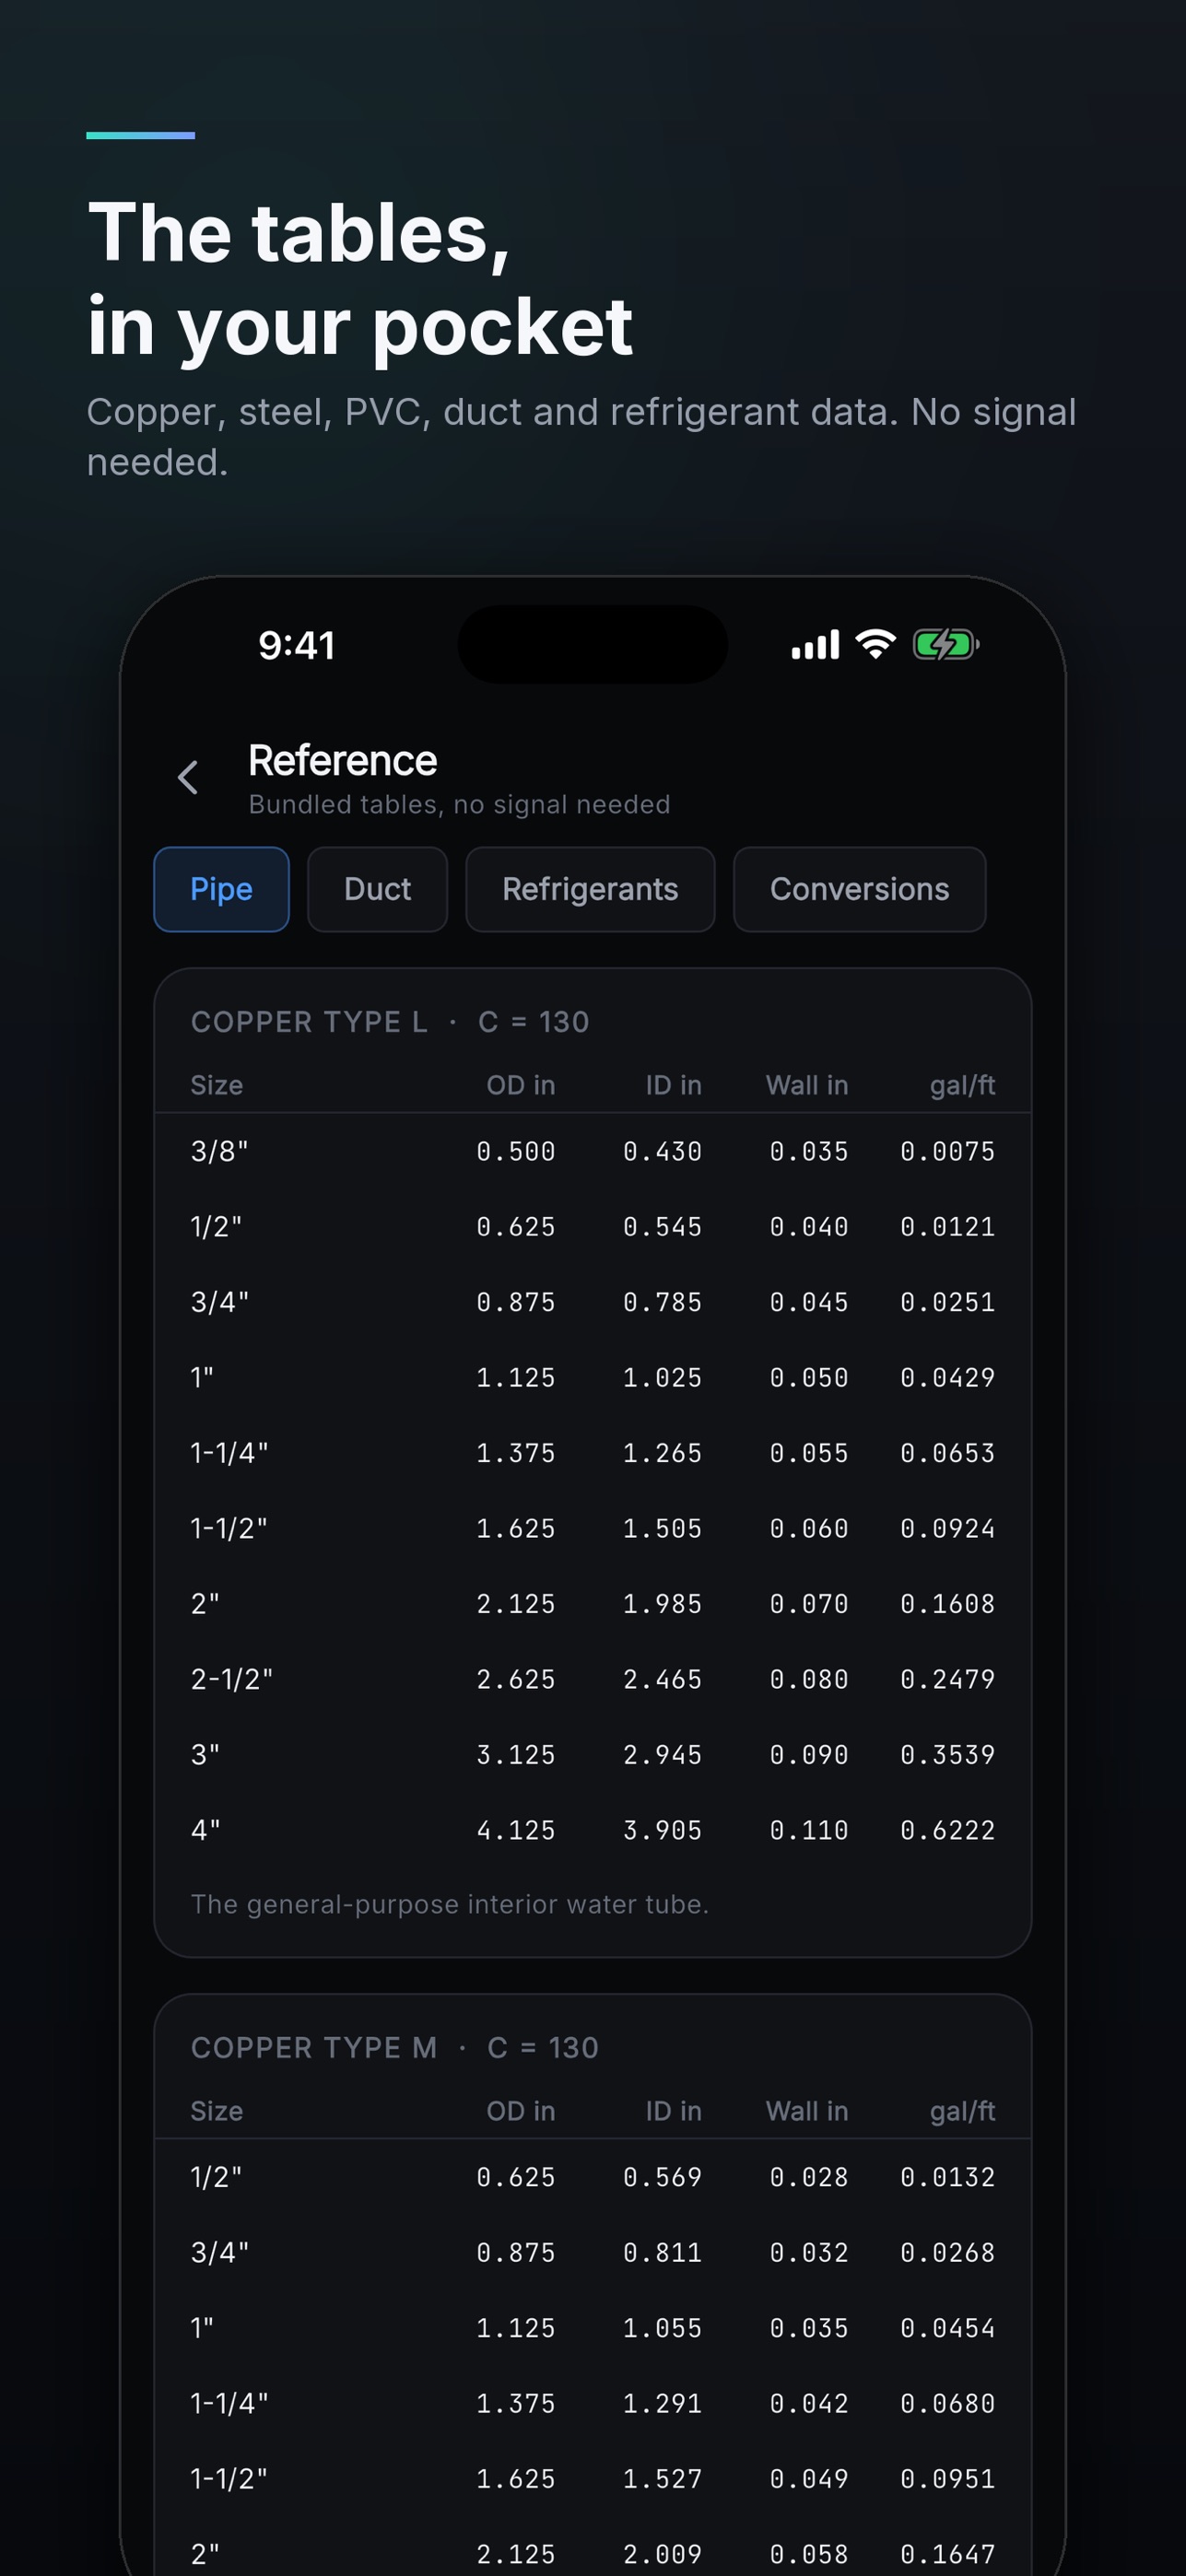Screen dimensions: 1186x2576
Task: Tap the back chevron beside Reference
Action: (188, 777)
